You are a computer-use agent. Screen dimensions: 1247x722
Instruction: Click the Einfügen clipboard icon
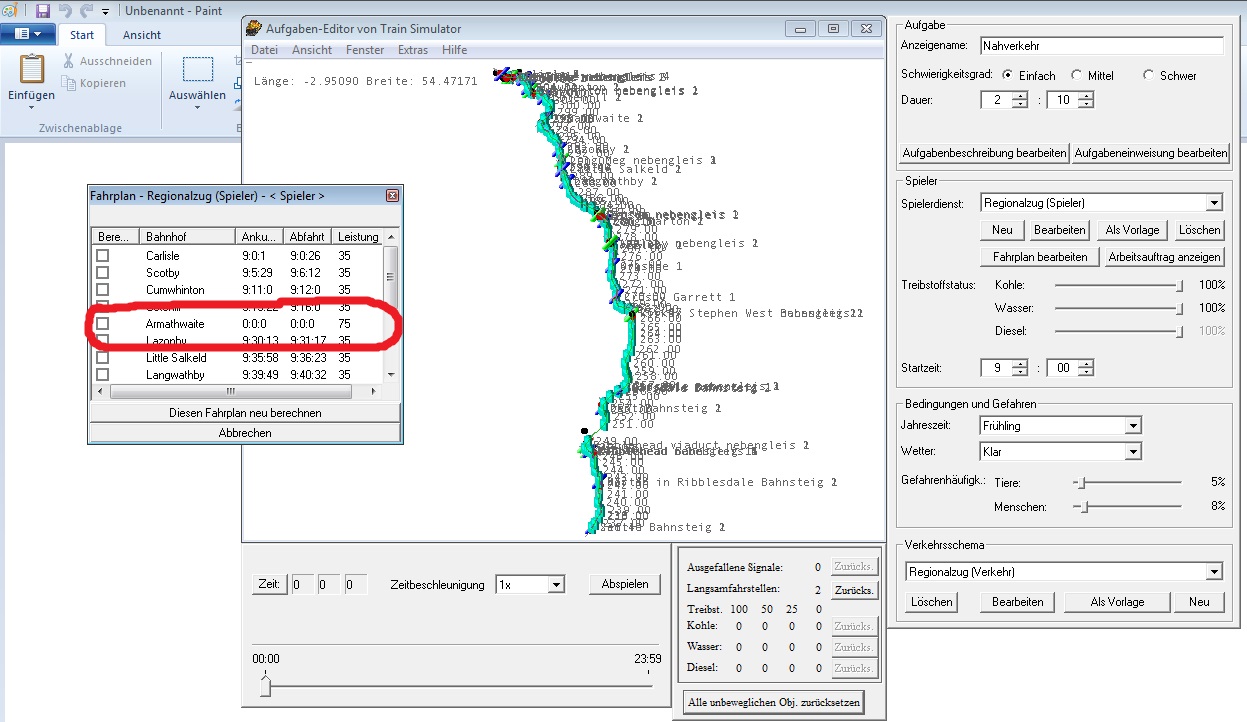point(31,69)
